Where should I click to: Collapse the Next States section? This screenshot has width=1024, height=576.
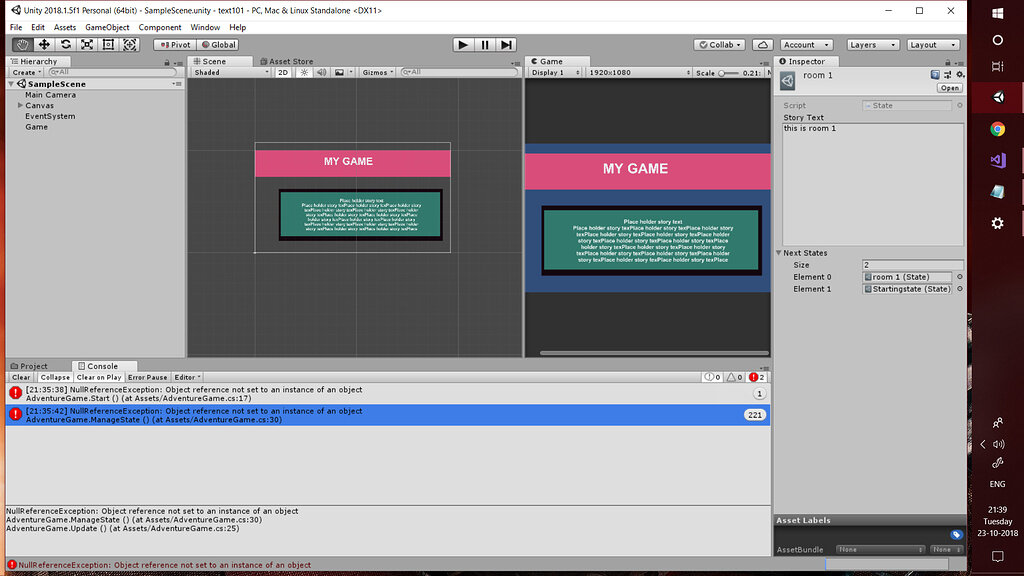pos(779,253)
